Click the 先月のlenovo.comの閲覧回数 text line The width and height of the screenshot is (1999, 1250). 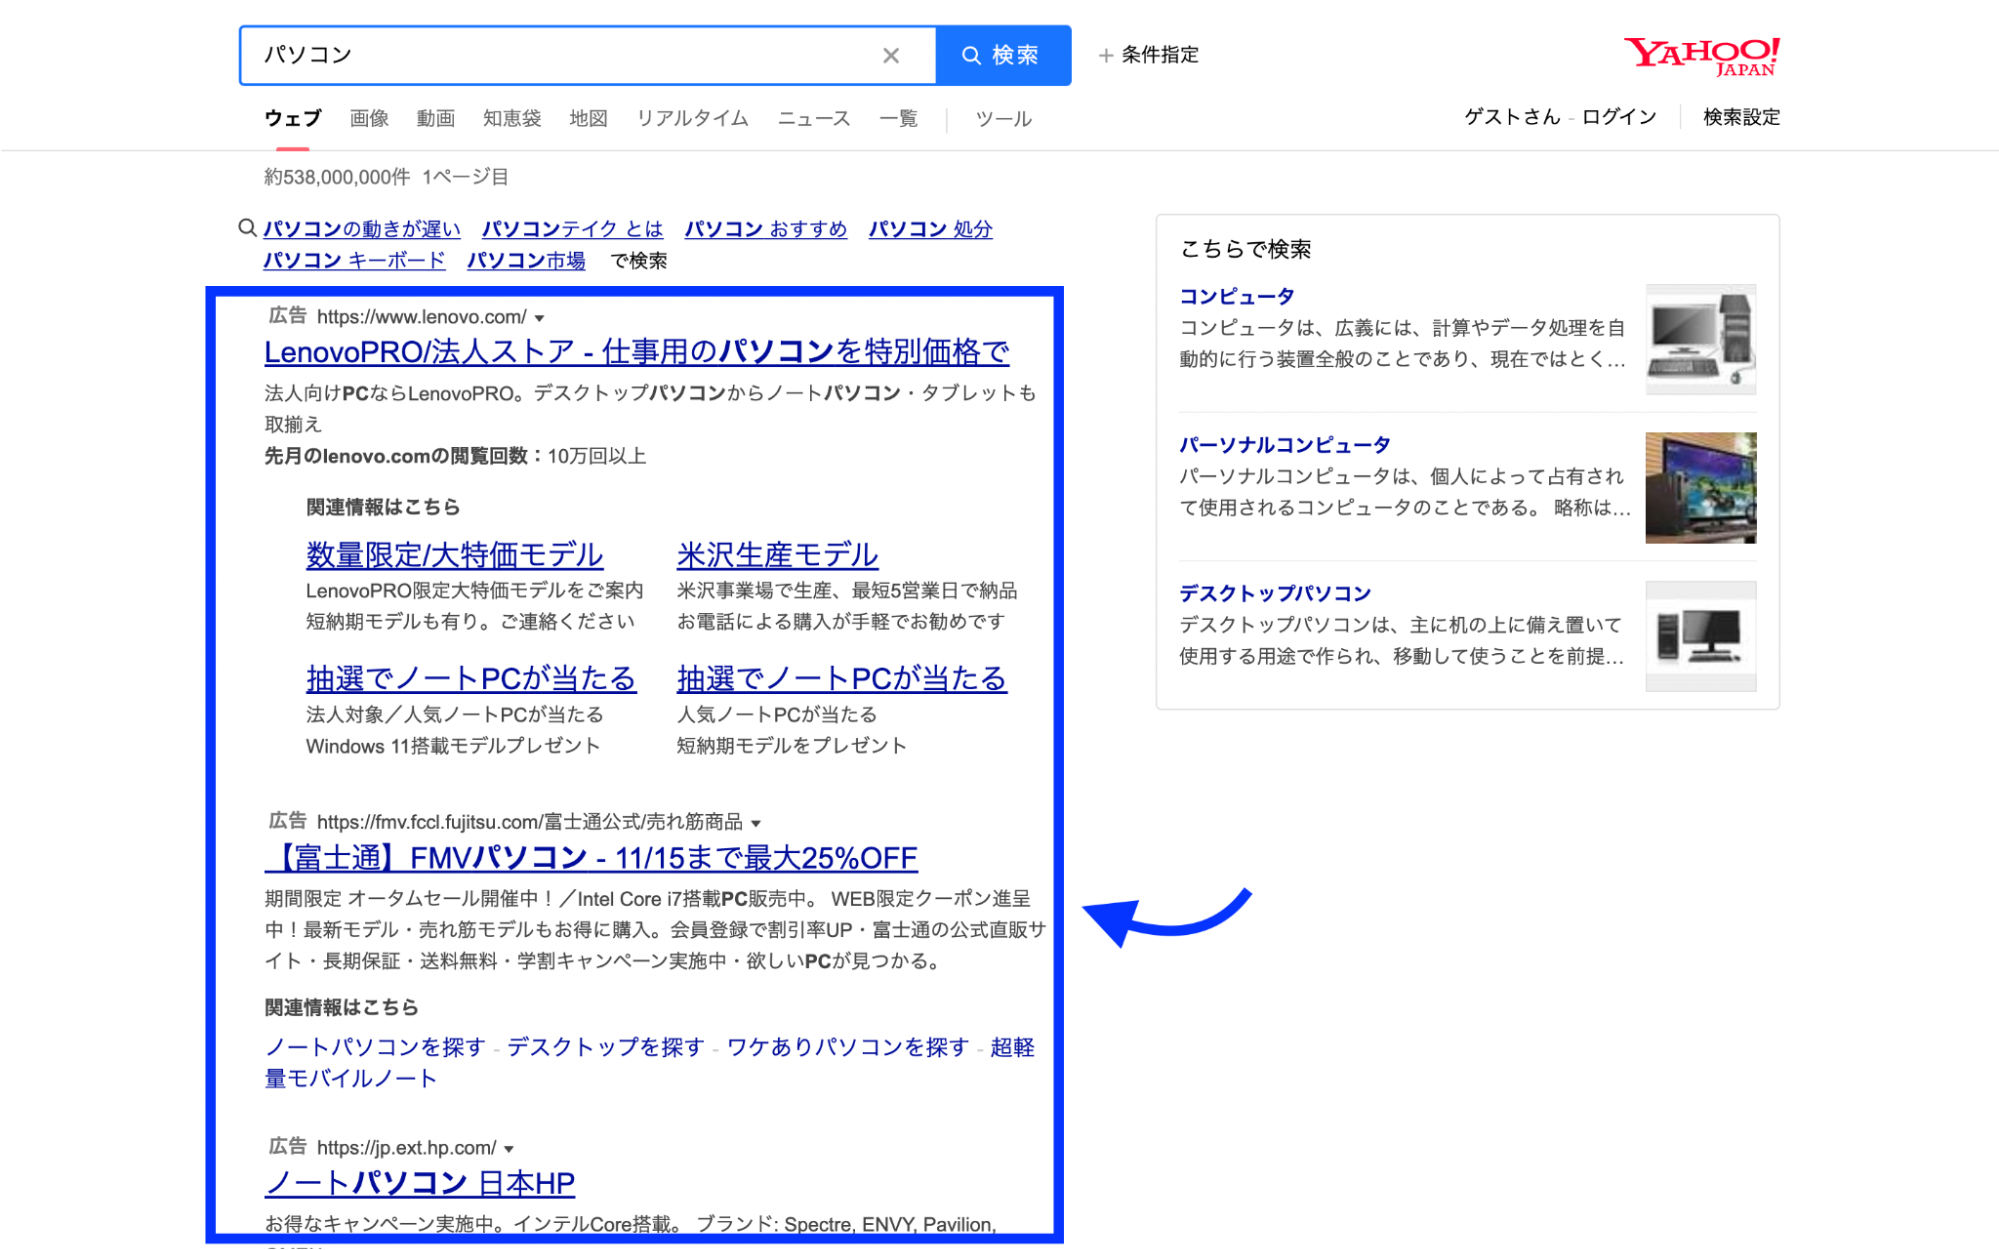tap(455, 456)
